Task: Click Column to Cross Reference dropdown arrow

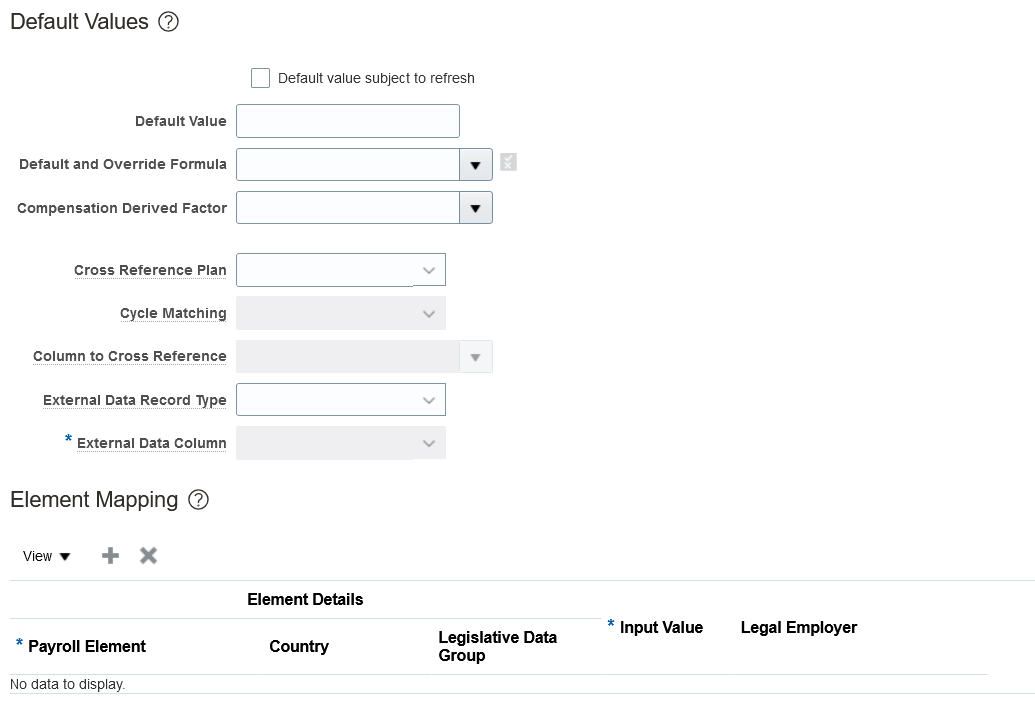Action: [476, 357]
